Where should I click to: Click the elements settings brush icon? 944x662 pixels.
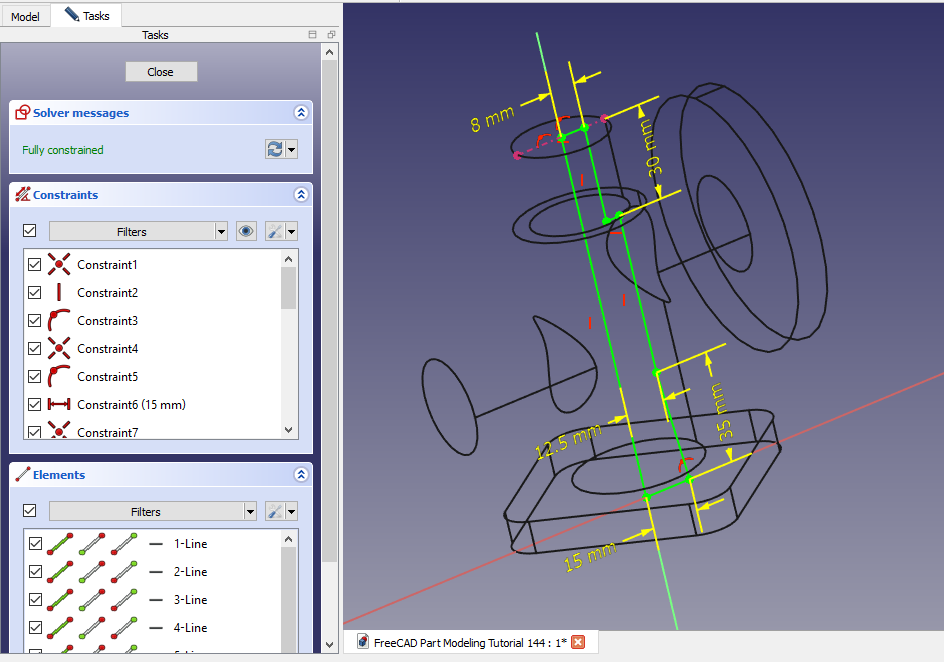(x=274, y=511)
